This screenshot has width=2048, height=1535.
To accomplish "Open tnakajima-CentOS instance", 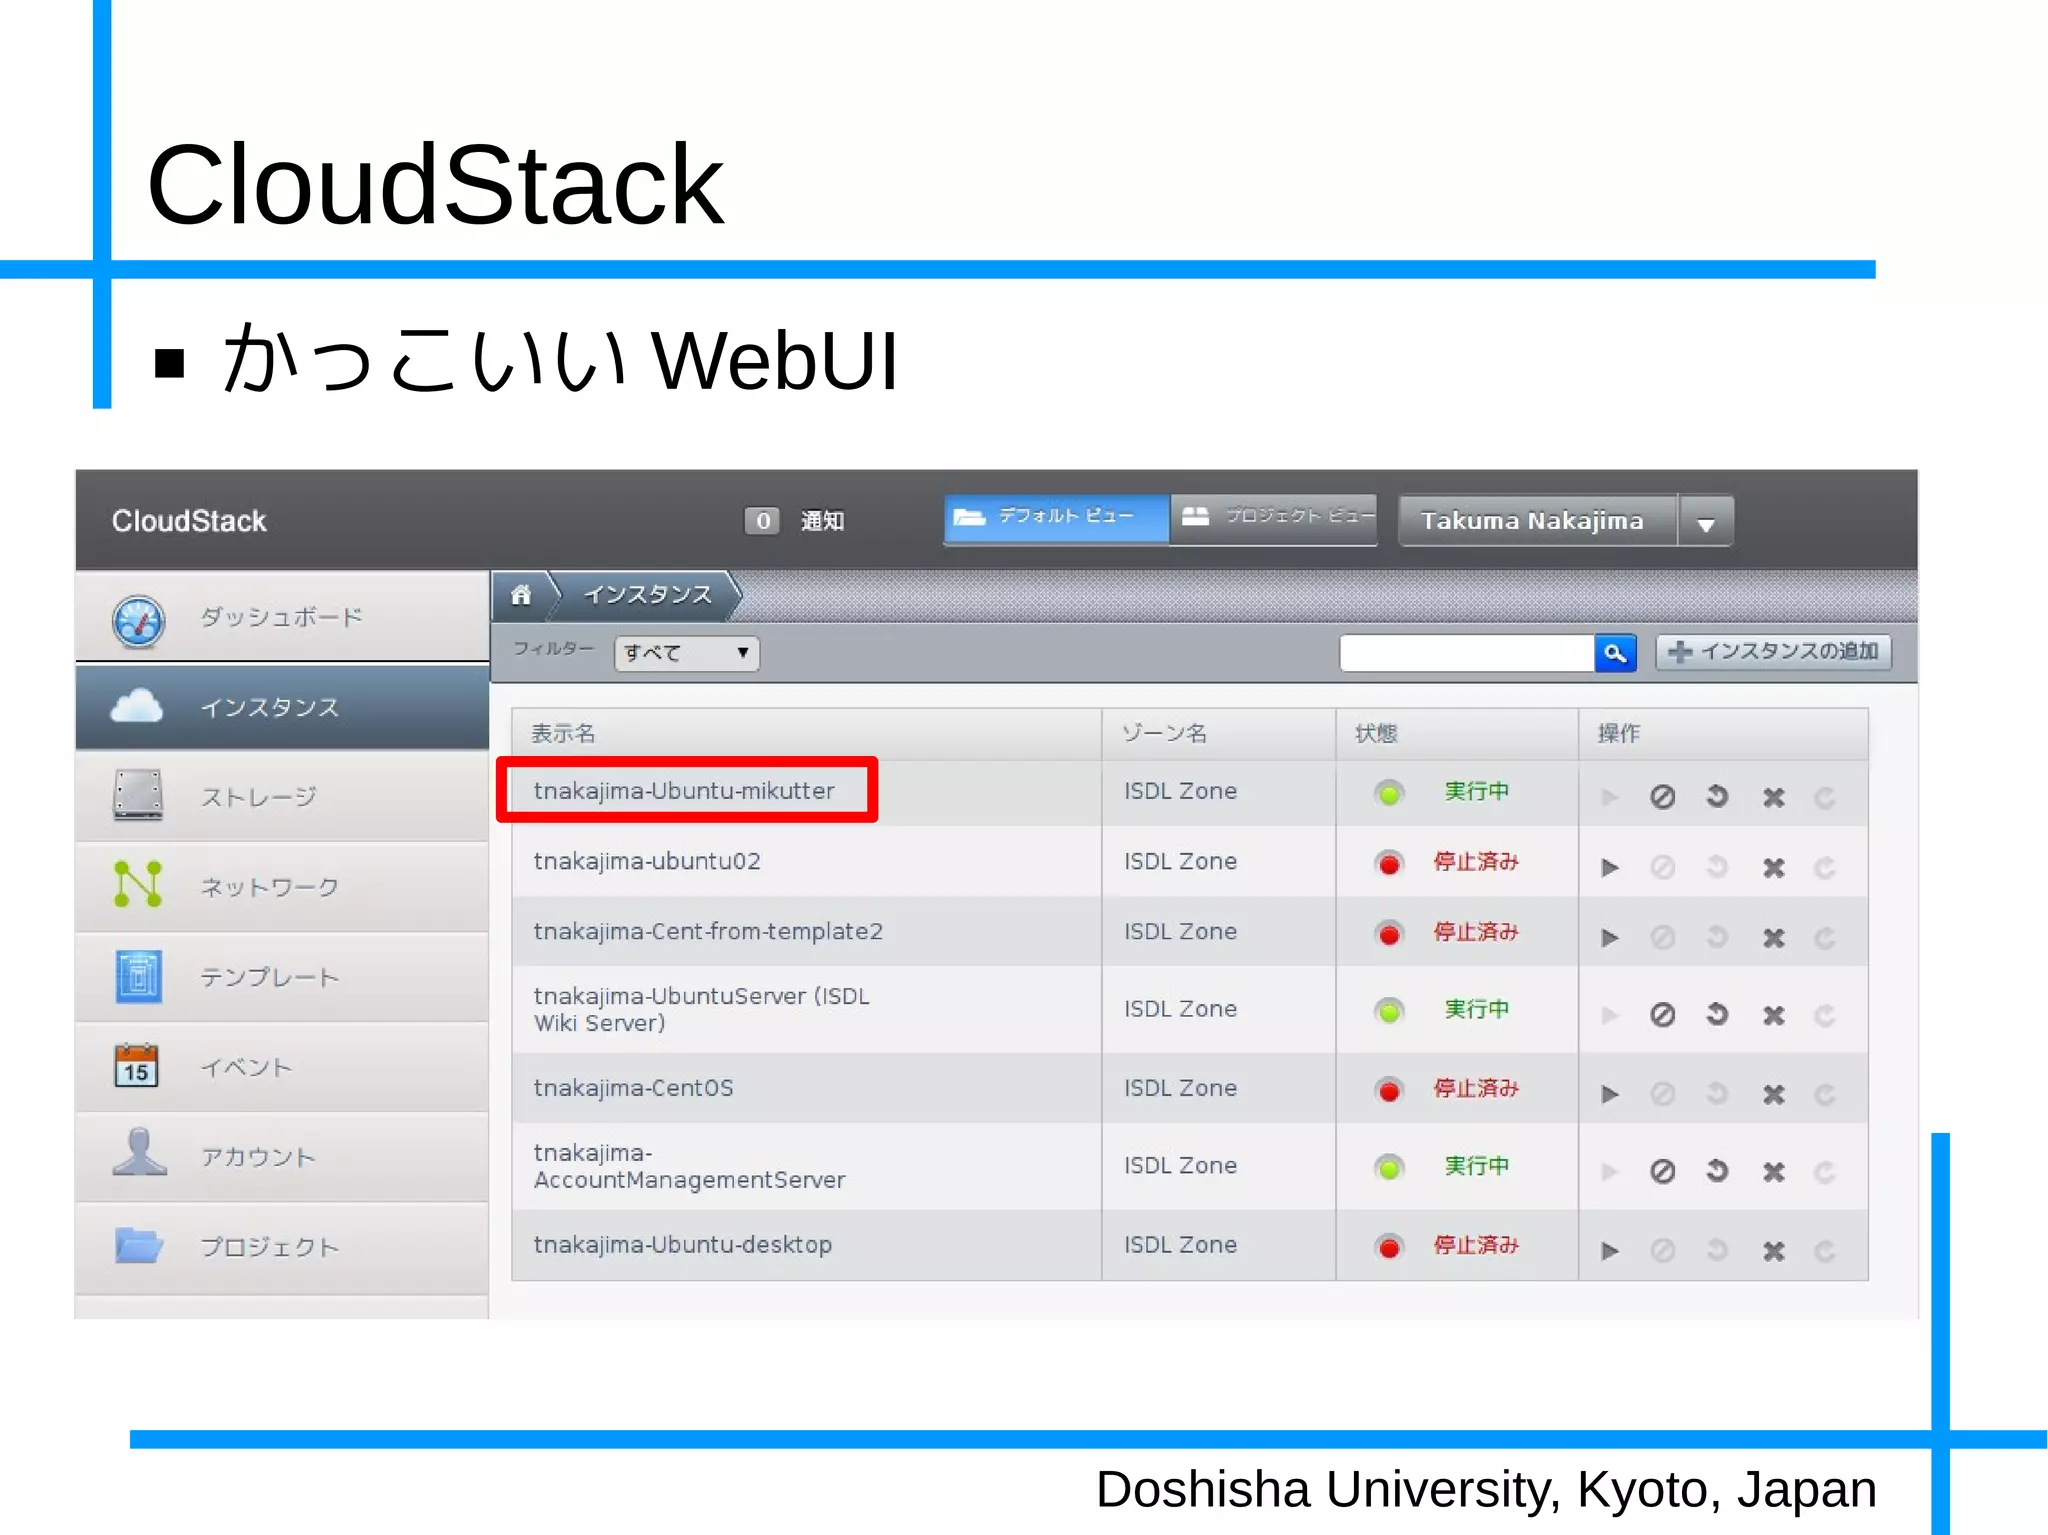I will pyautogui.click(x=633, y=1088).
